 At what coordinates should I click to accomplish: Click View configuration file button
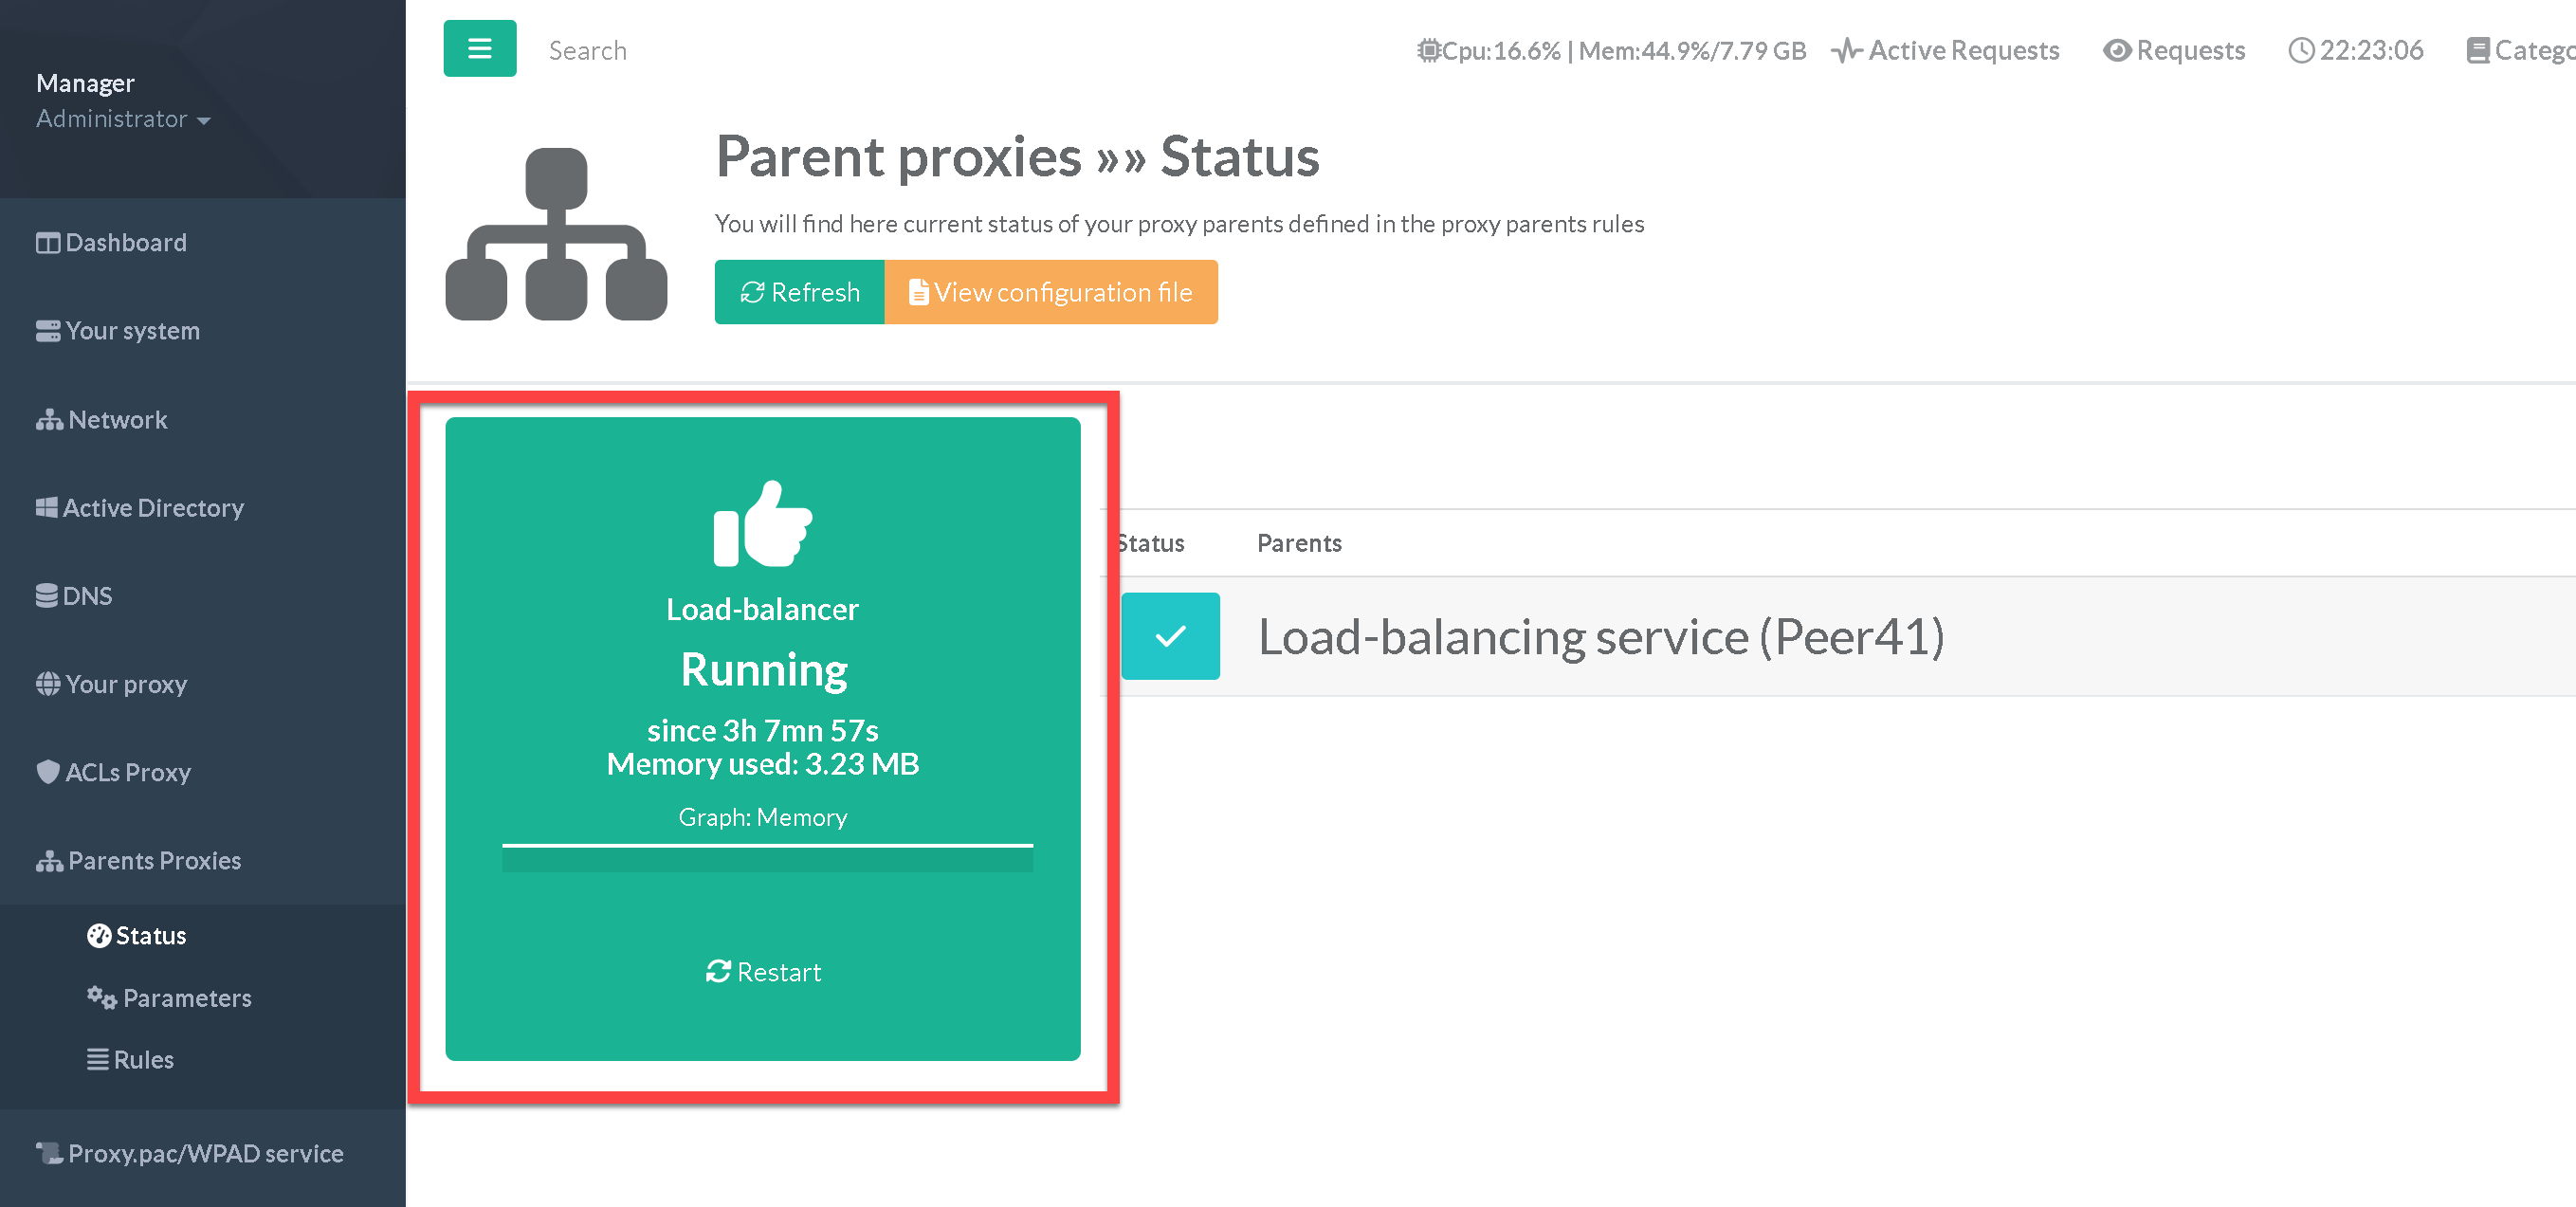click(1051, 292)
